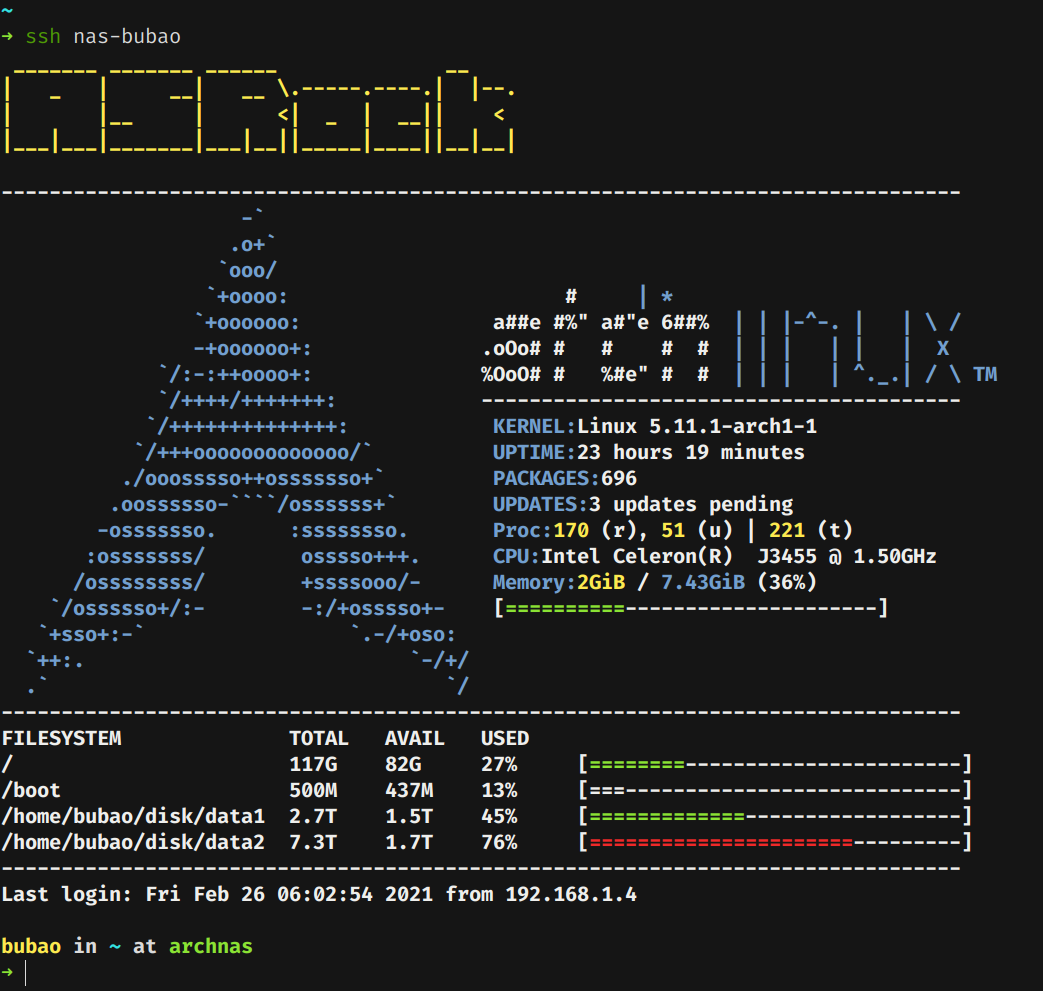Screen dimensions: 1043x991
Task: Click user process count '51'
Action: (673, 530)
